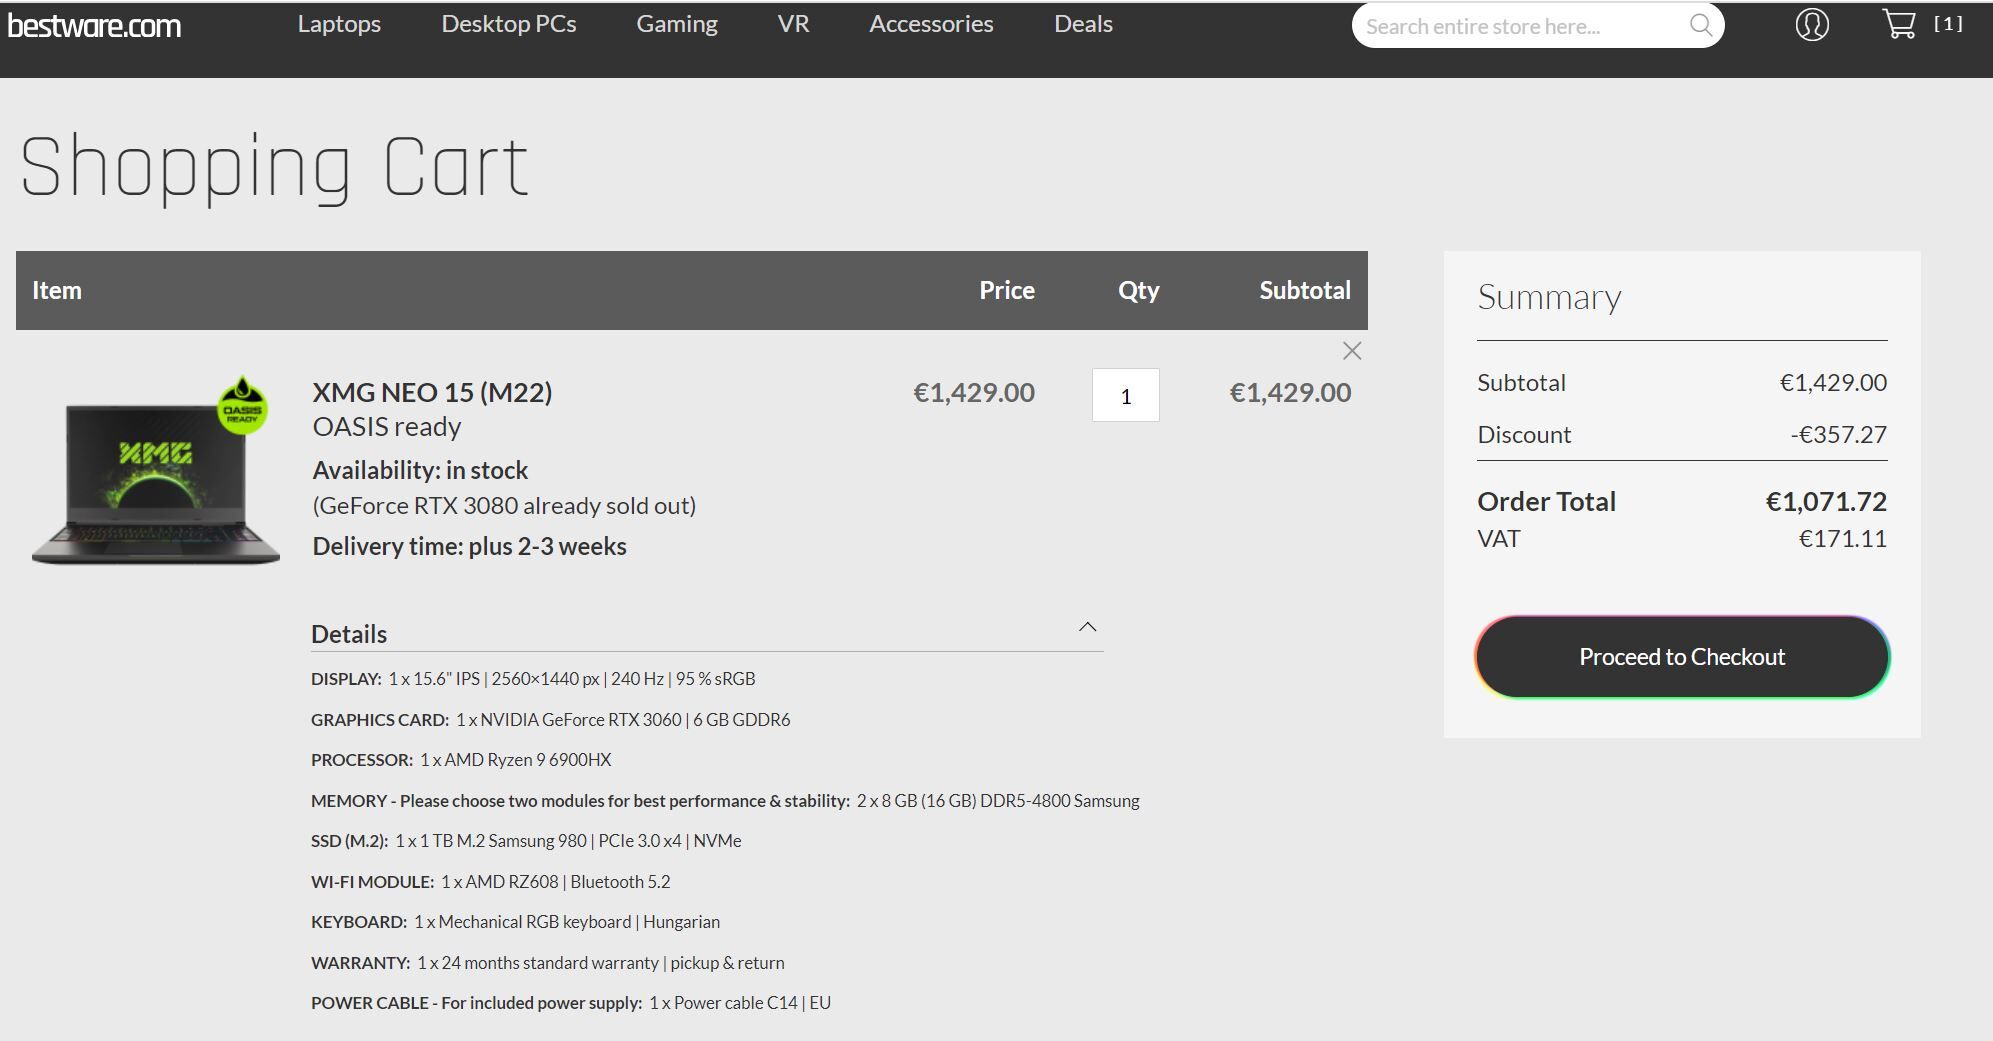Click the Shopping Cart page title
This screenshot has height=1041, width=1993.
pos(274,168)
